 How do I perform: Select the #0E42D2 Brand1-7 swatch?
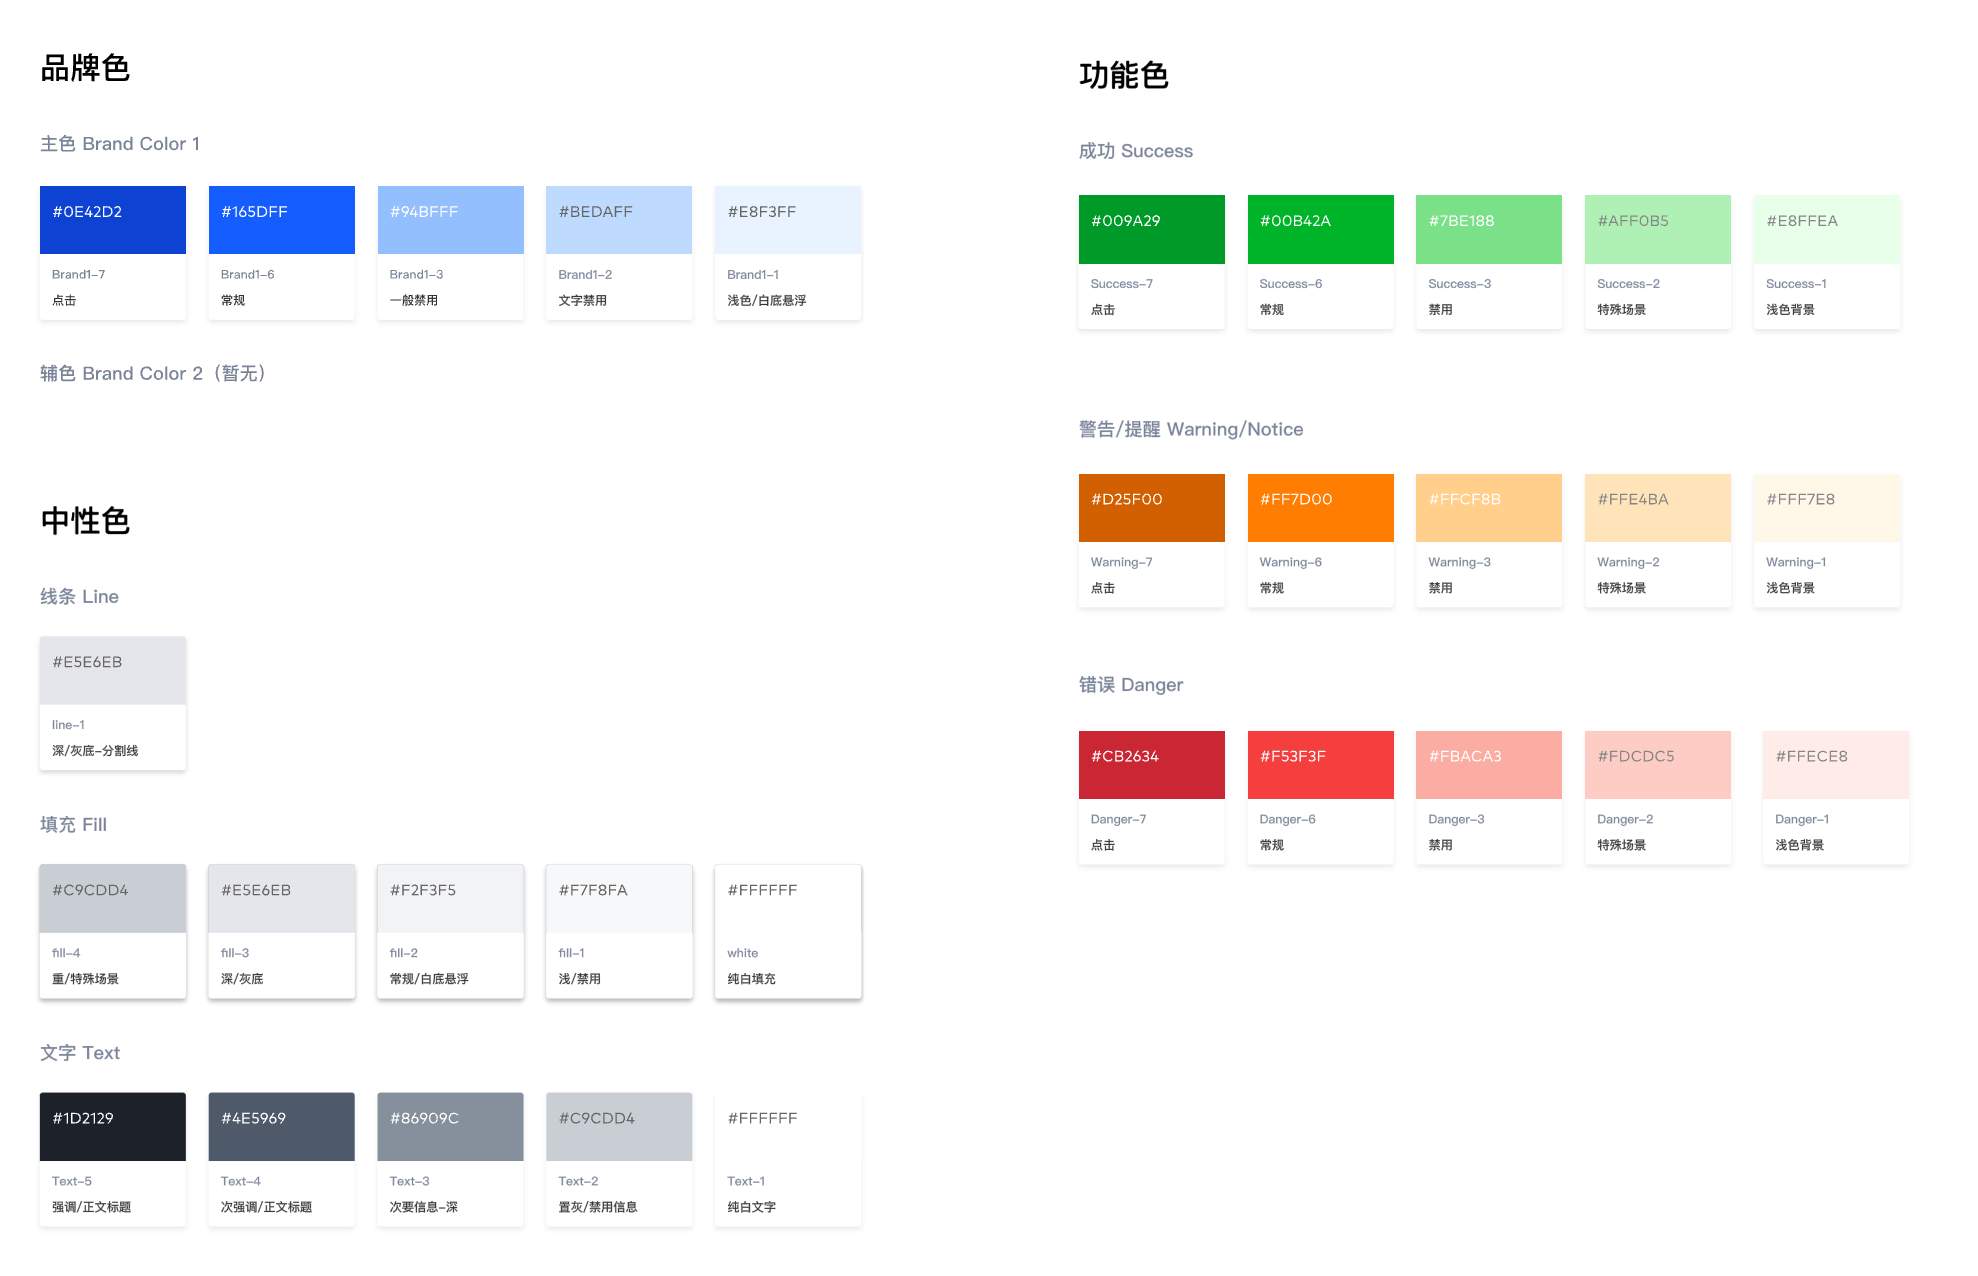113,220
